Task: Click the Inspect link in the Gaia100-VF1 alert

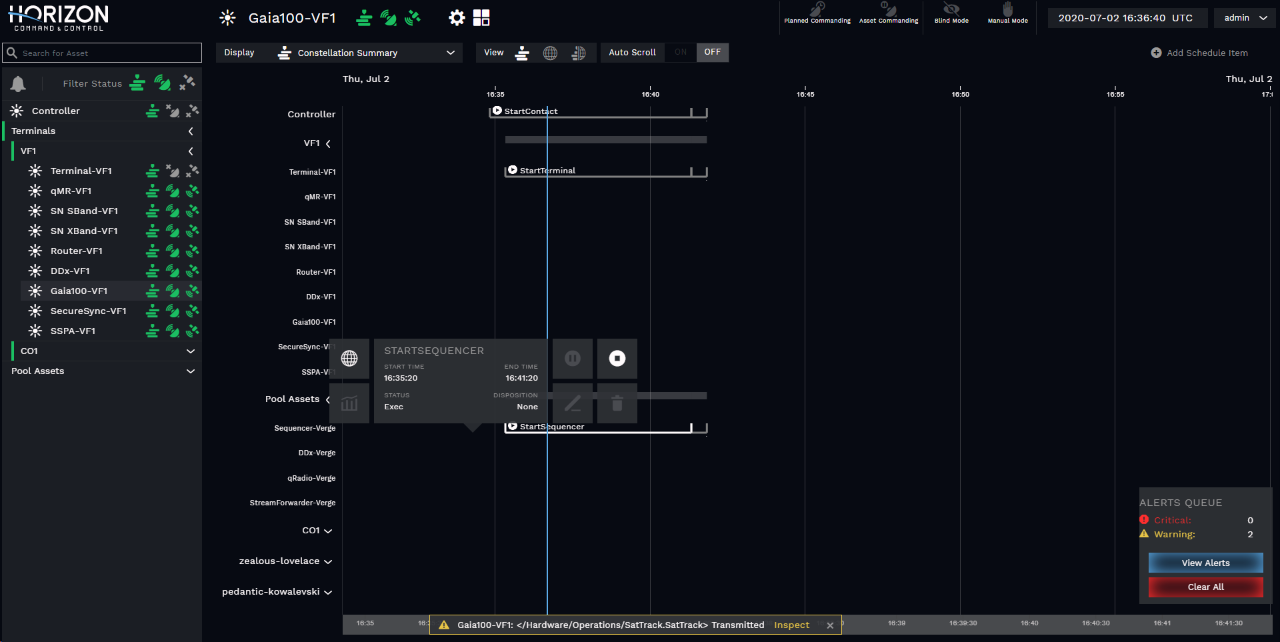Action: click(x=791, y=624)
